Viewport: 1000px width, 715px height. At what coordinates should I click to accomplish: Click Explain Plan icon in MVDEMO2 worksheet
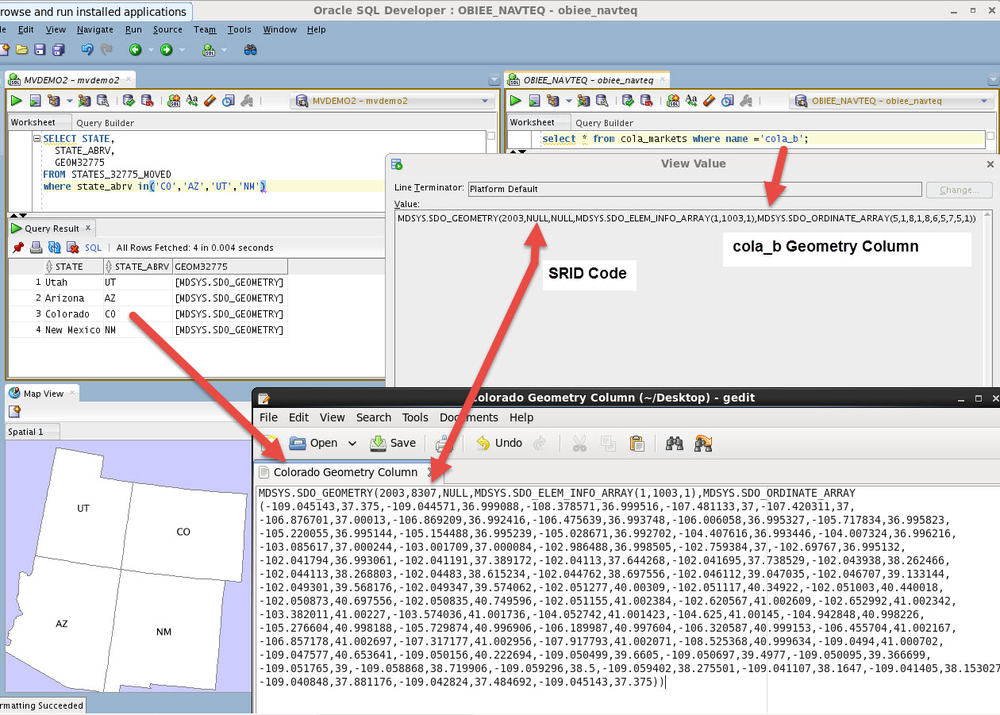tap(84, 101)
